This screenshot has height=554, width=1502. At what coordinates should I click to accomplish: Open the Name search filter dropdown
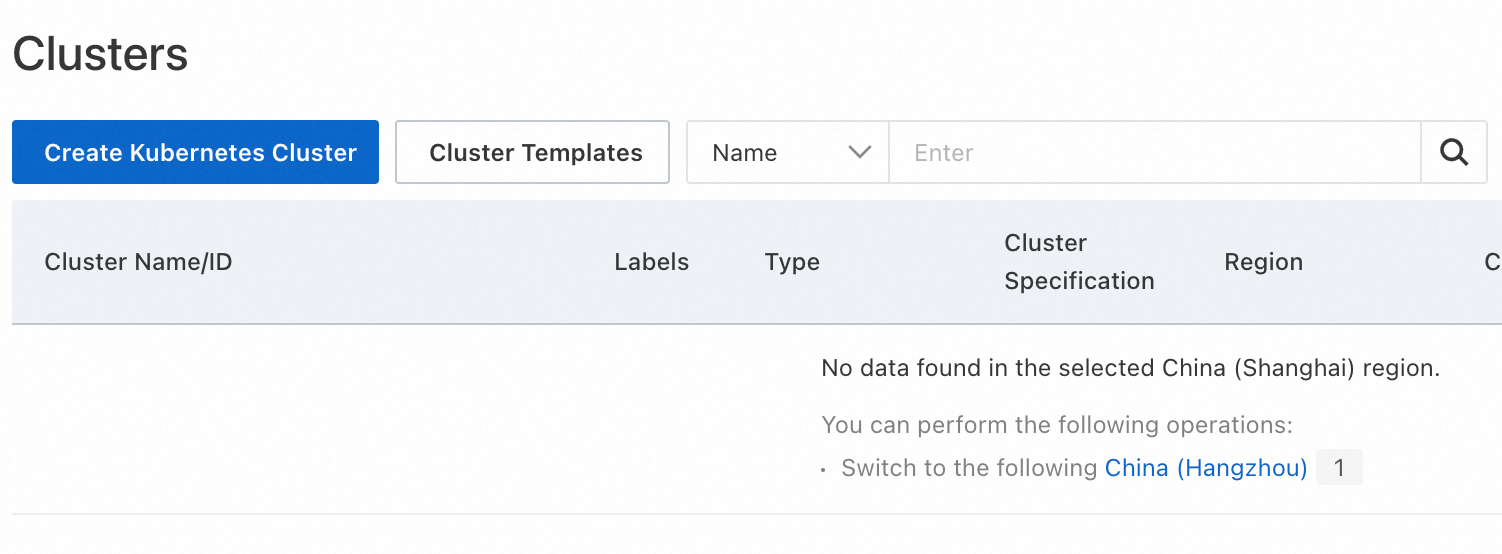787,153
